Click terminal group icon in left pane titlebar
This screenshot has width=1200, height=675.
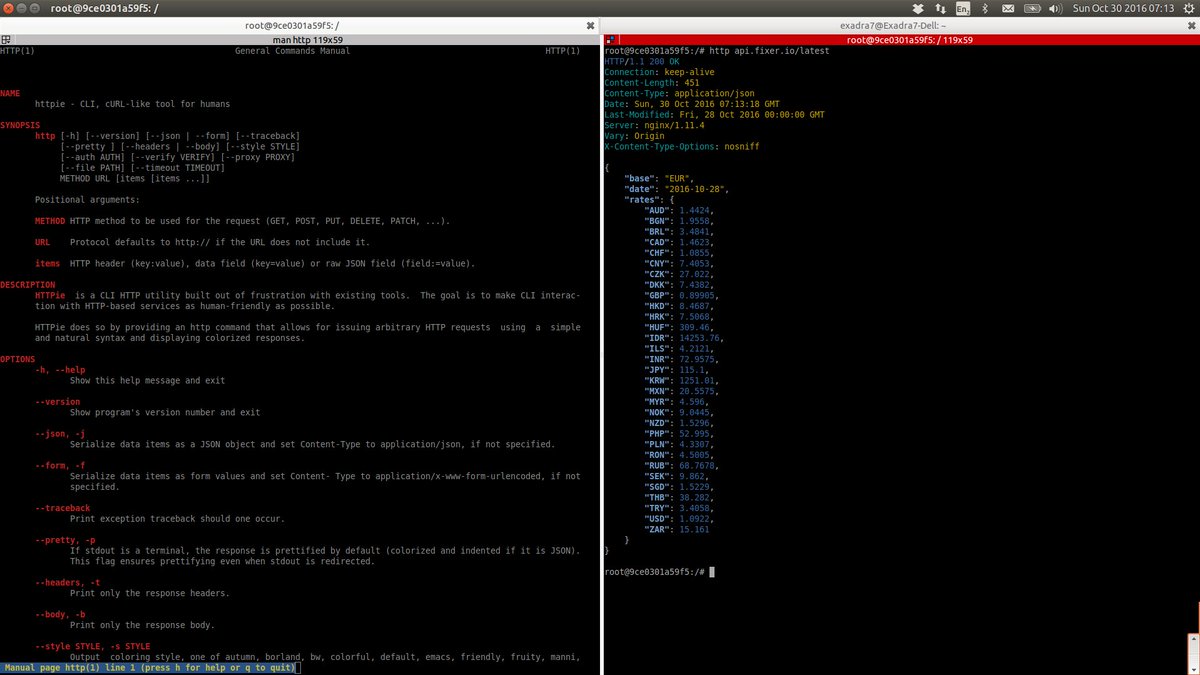tap(6, 40)
